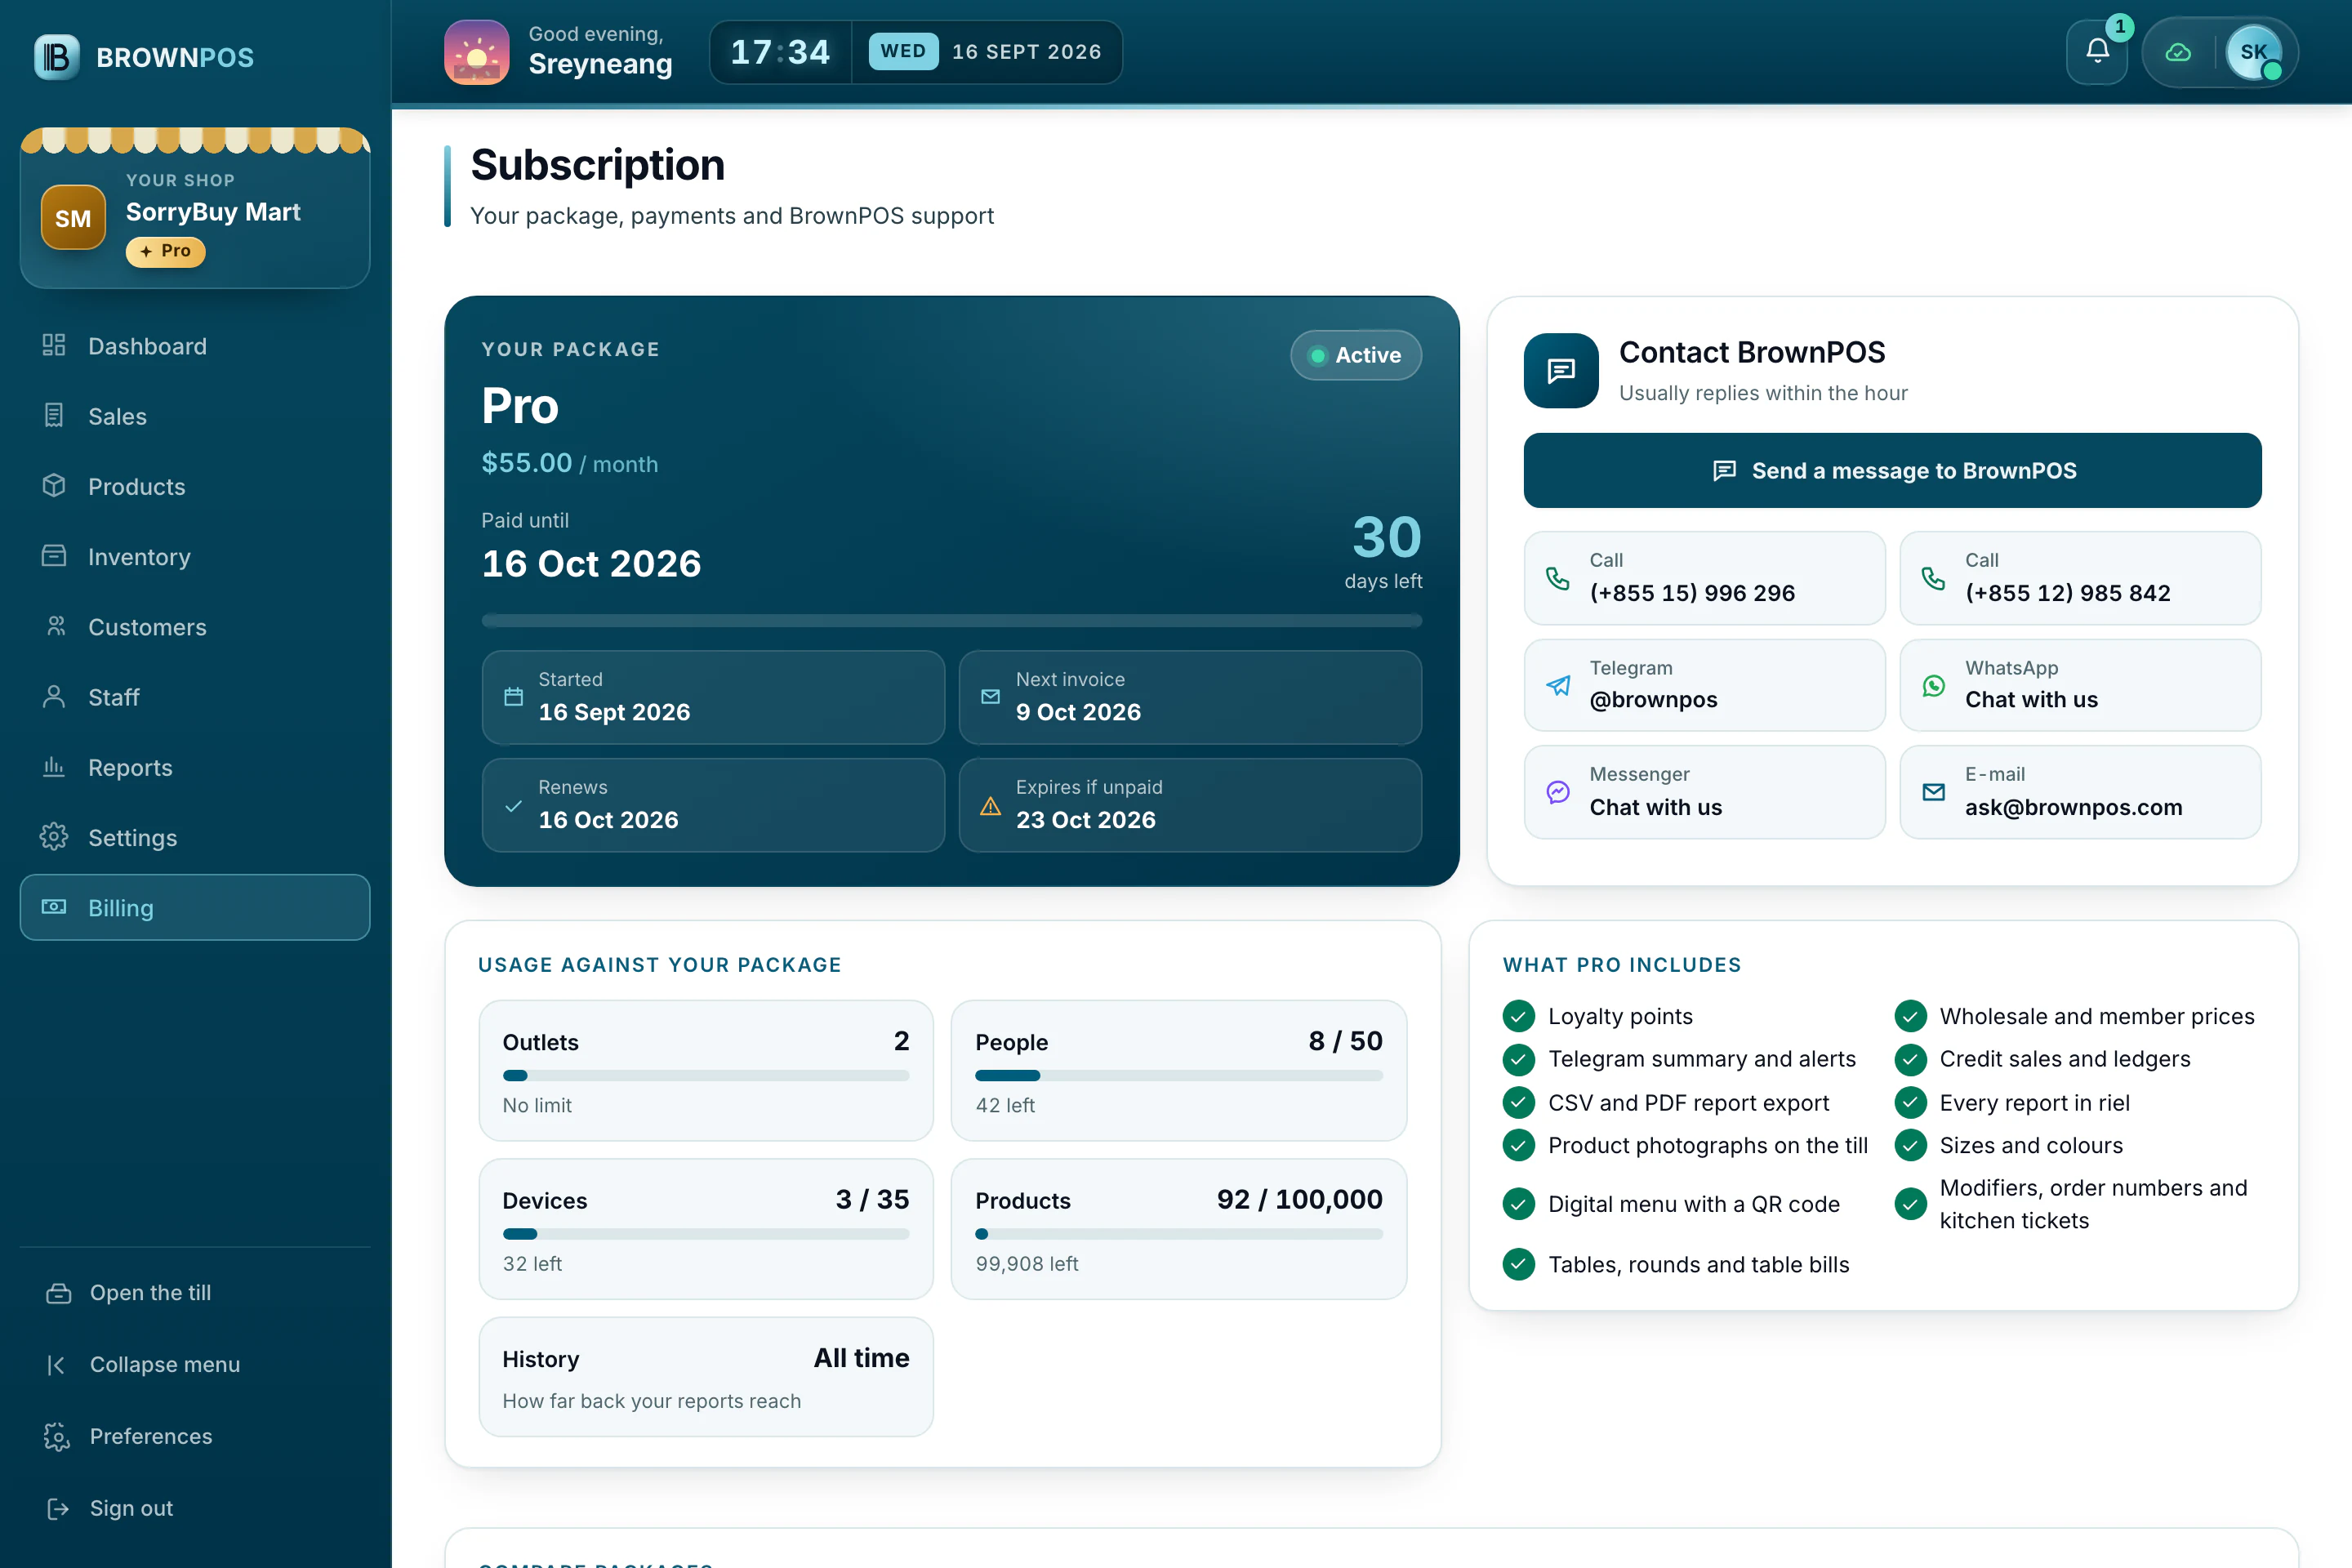Click the Telegram paper plane icon
This screenshot has height=1568, width=2352.
1558,685
